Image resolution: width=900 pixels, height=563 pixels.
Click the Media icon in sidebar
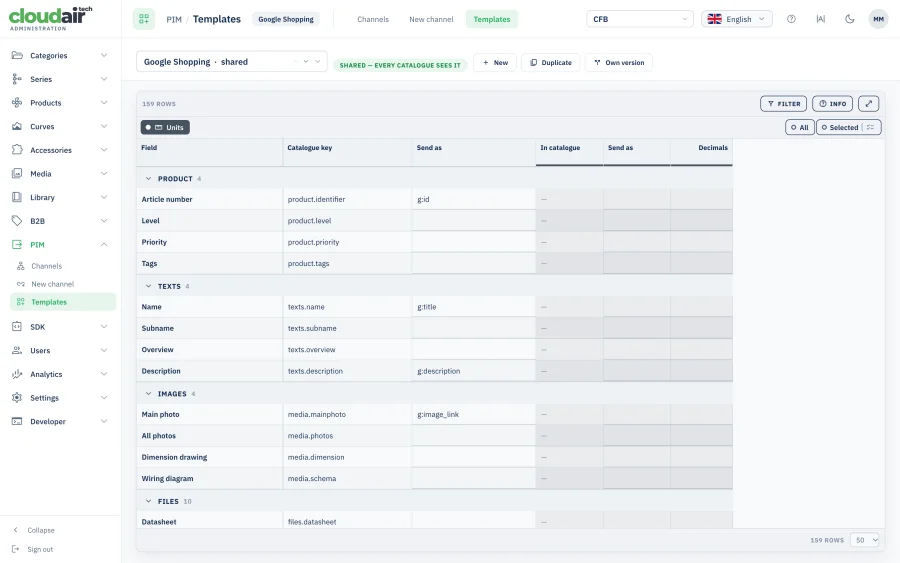pos(17,173)
